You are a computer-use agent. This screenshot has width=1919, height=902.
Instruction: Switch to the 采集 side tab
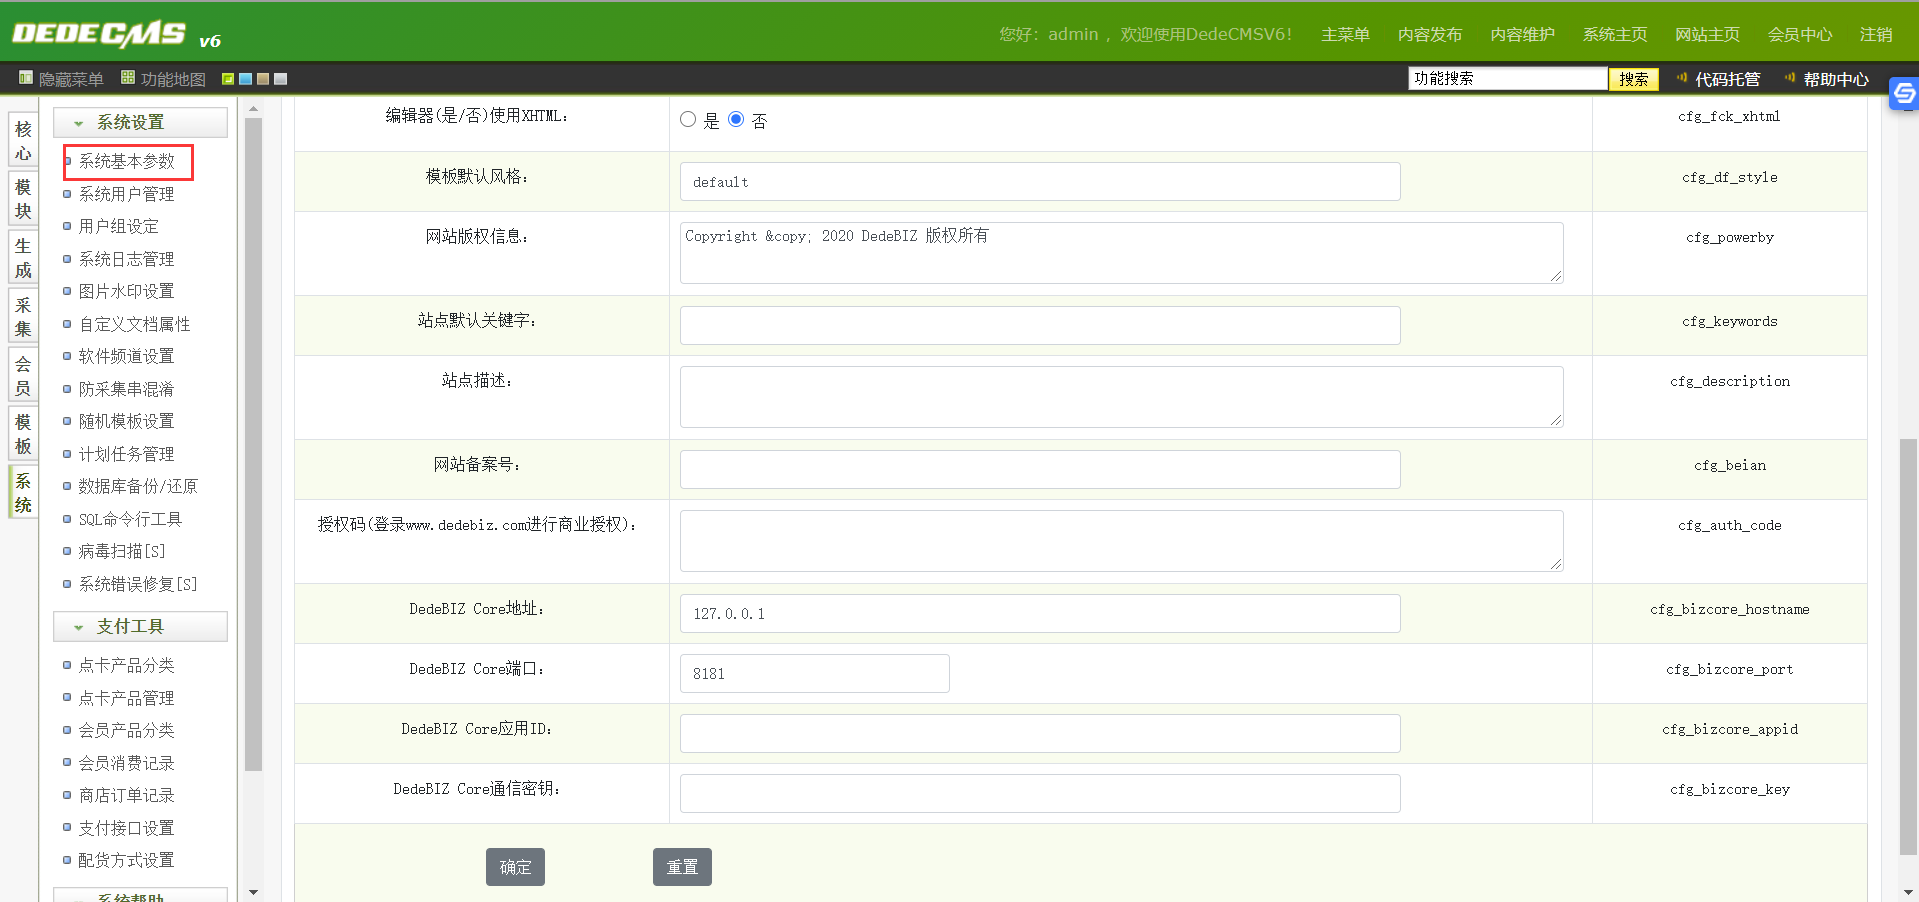coord(23,317)
